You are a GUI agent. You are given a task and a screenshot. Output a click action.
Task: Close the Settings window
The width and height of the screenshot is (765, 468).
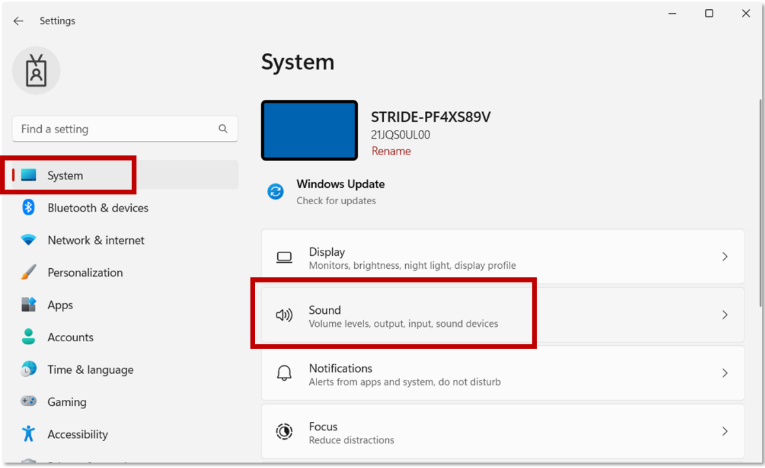point(746,14)
